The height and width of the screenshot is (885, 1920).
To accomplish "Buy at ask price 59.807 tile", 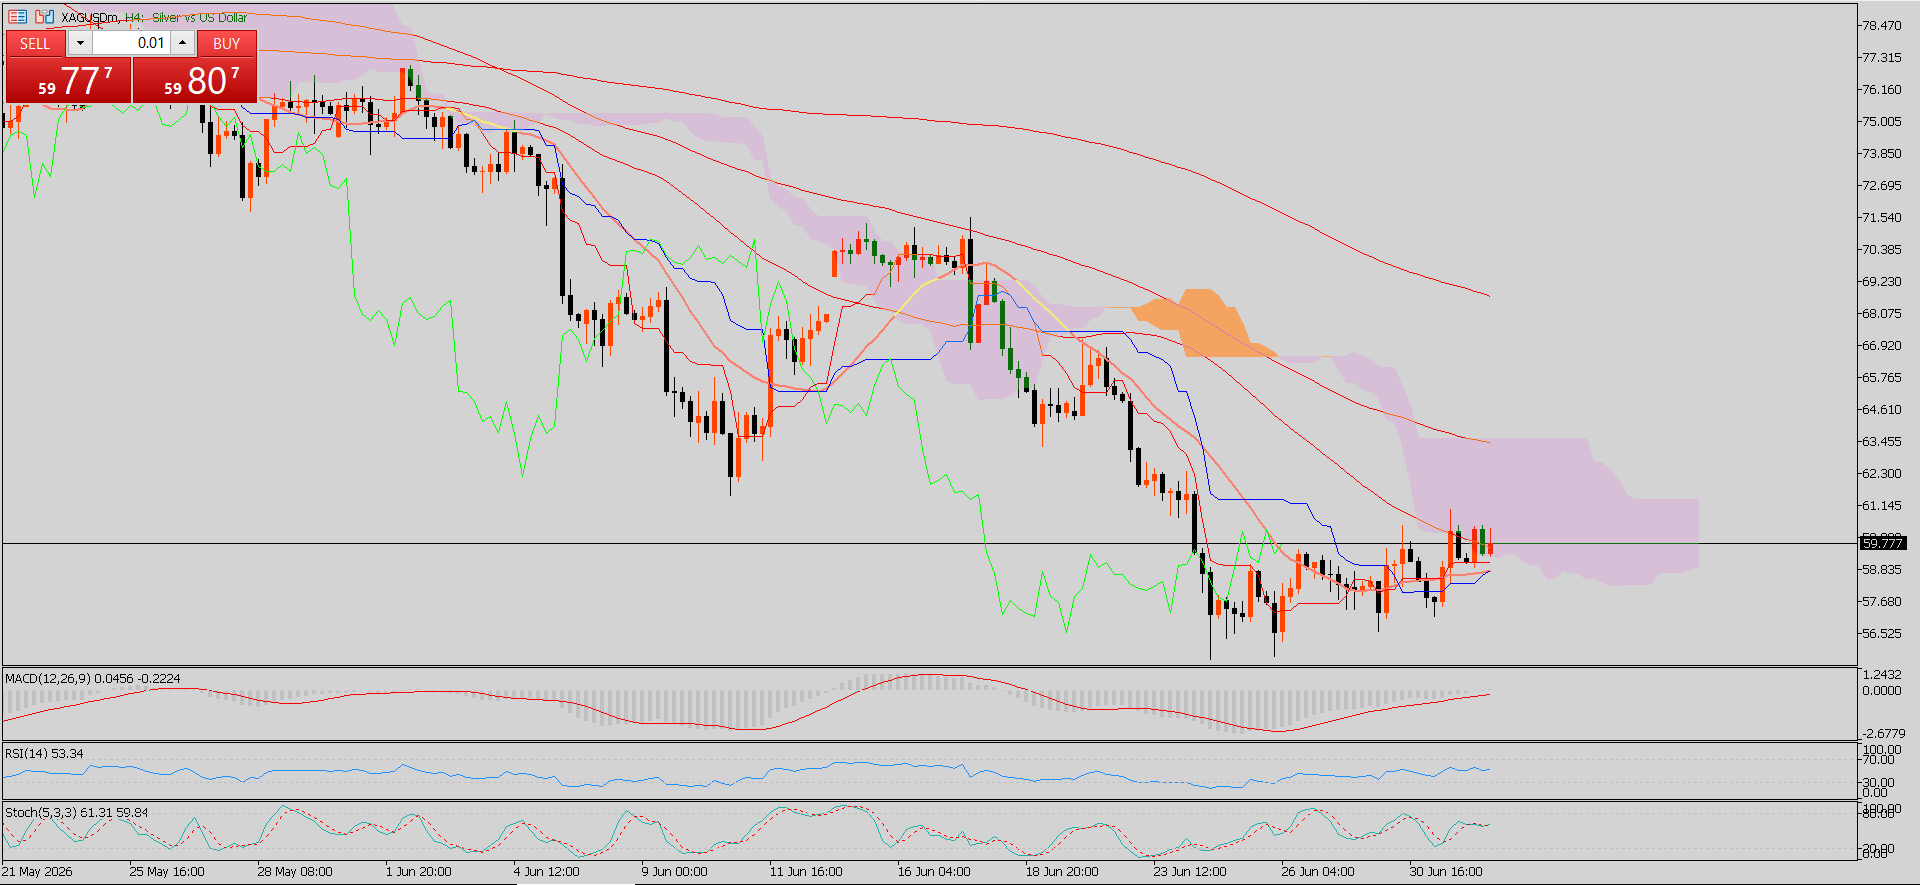I will click(x=195, y=80).
